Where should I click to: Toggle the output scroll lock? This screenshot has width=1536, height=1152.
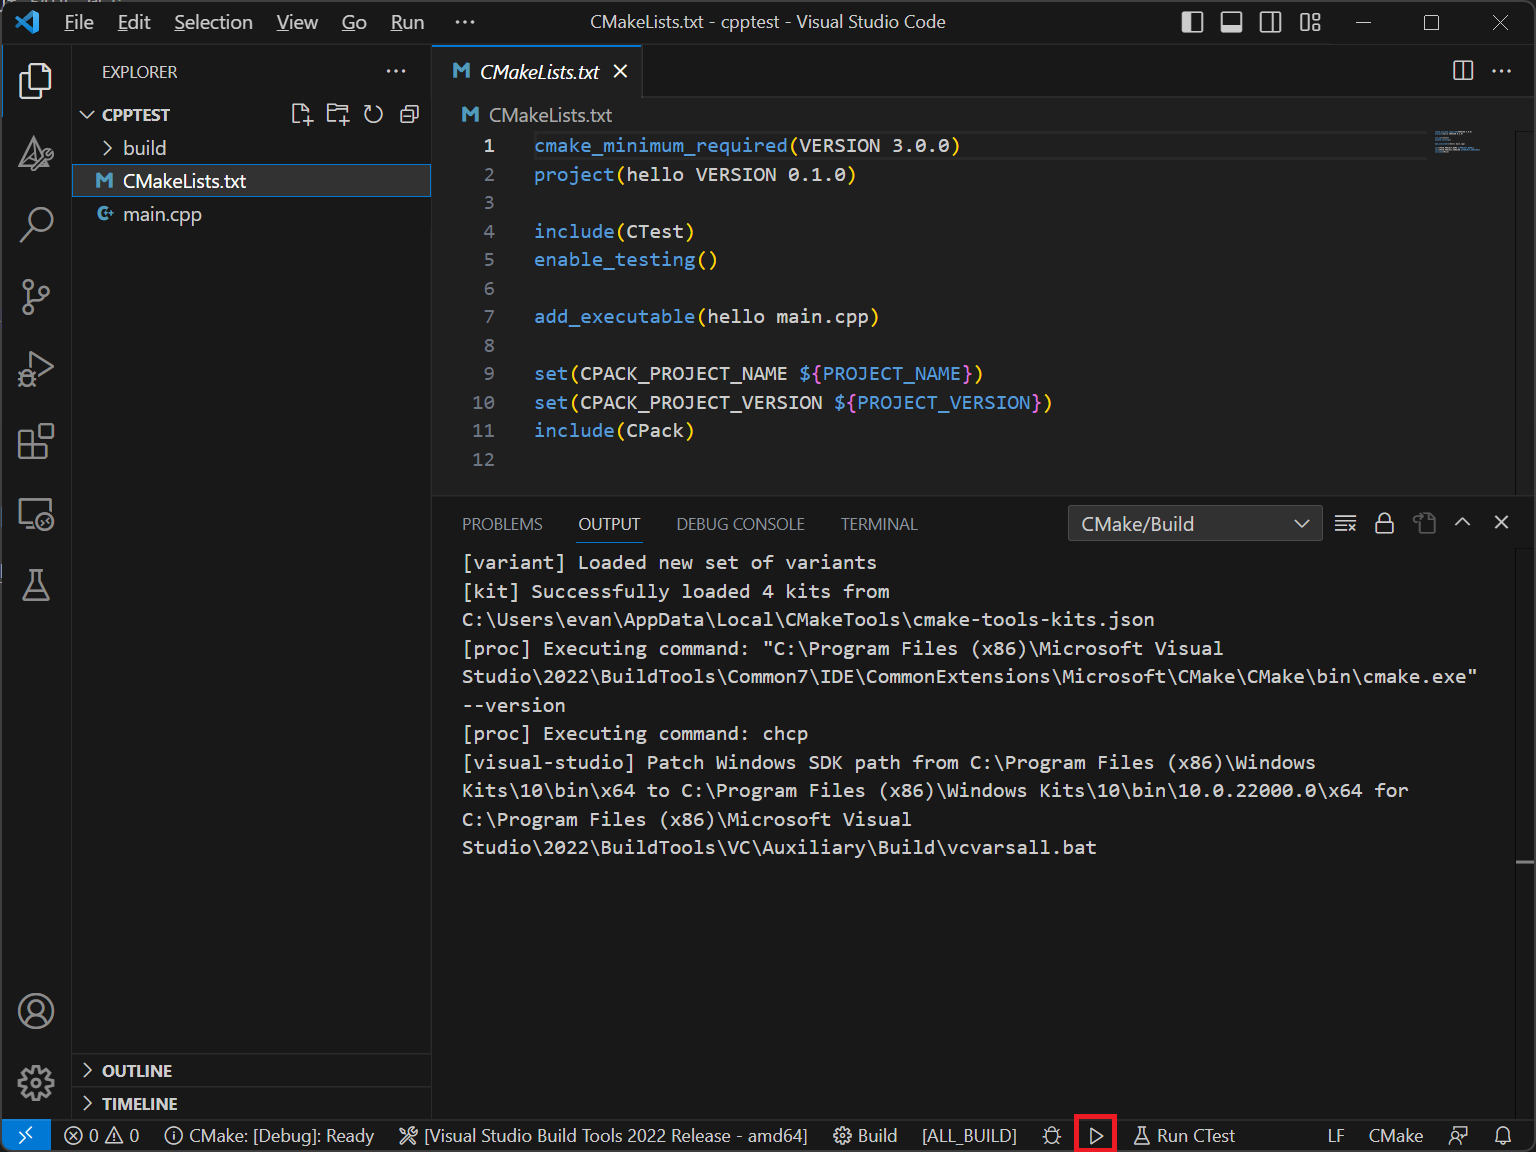pyautogui.click(x=1384, y=523)
